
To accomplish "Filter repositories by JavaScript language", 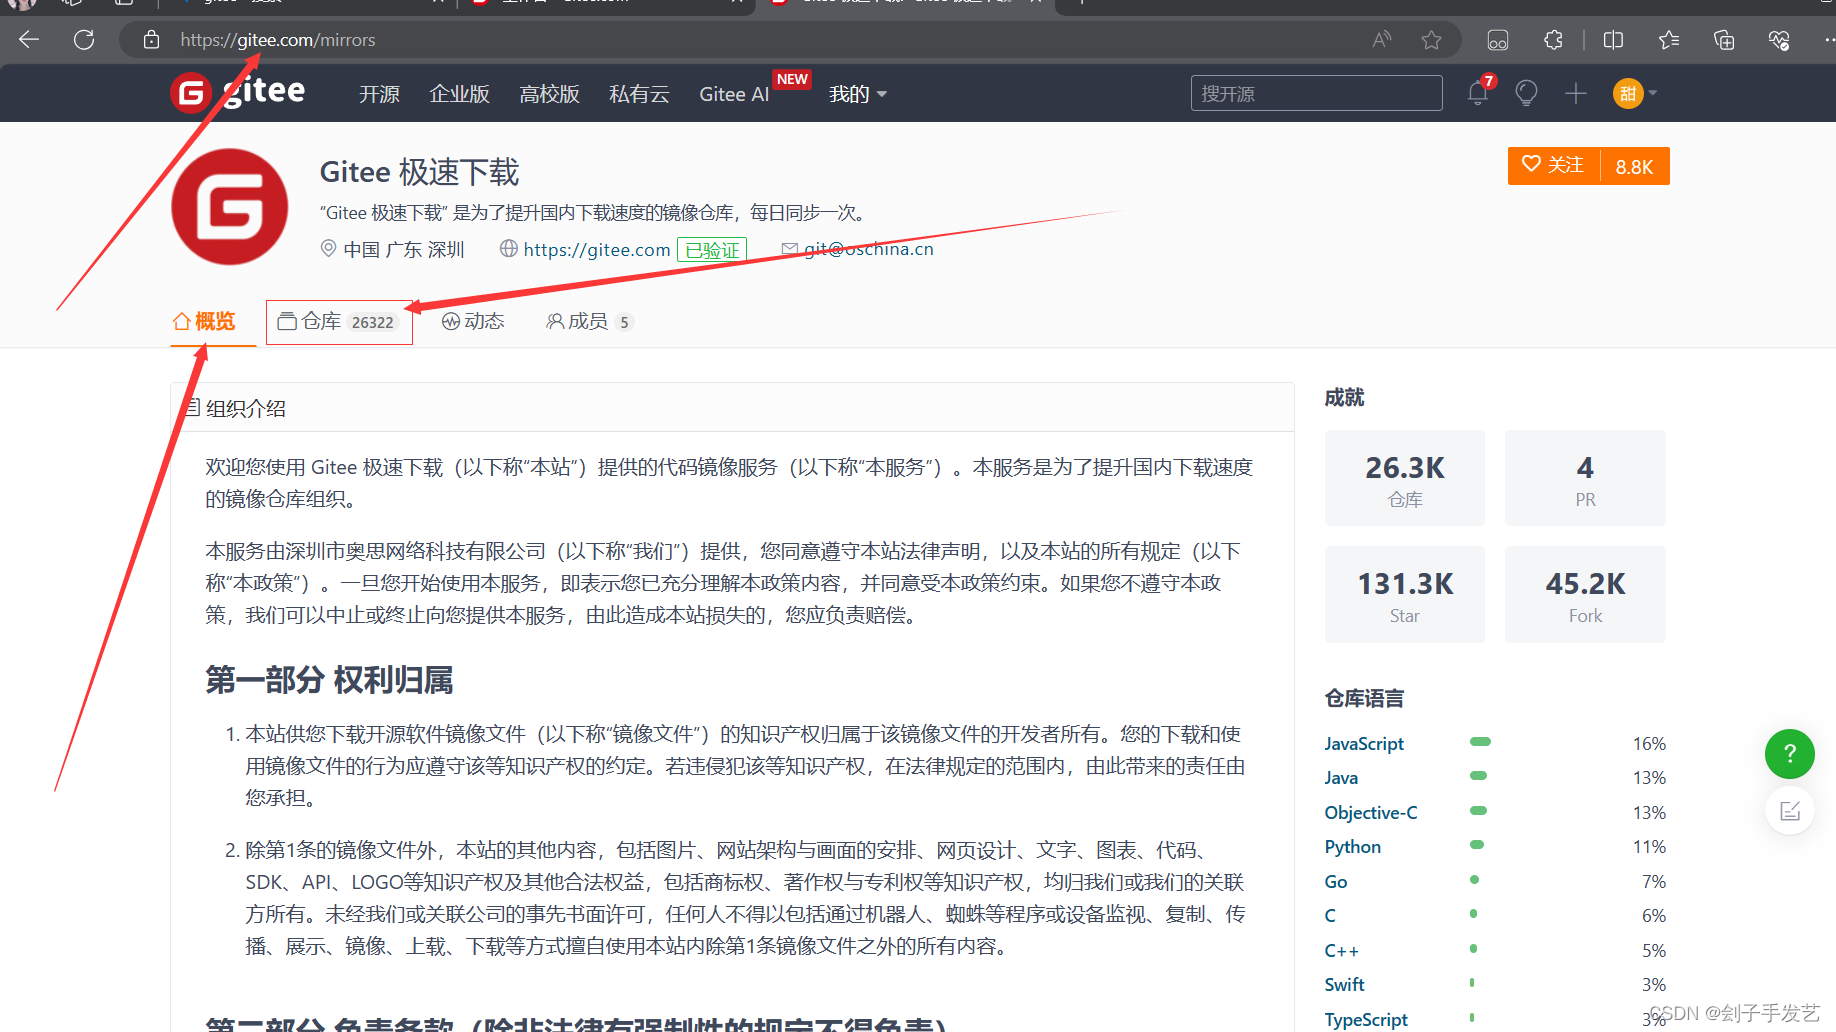I will coord(1364,743).
